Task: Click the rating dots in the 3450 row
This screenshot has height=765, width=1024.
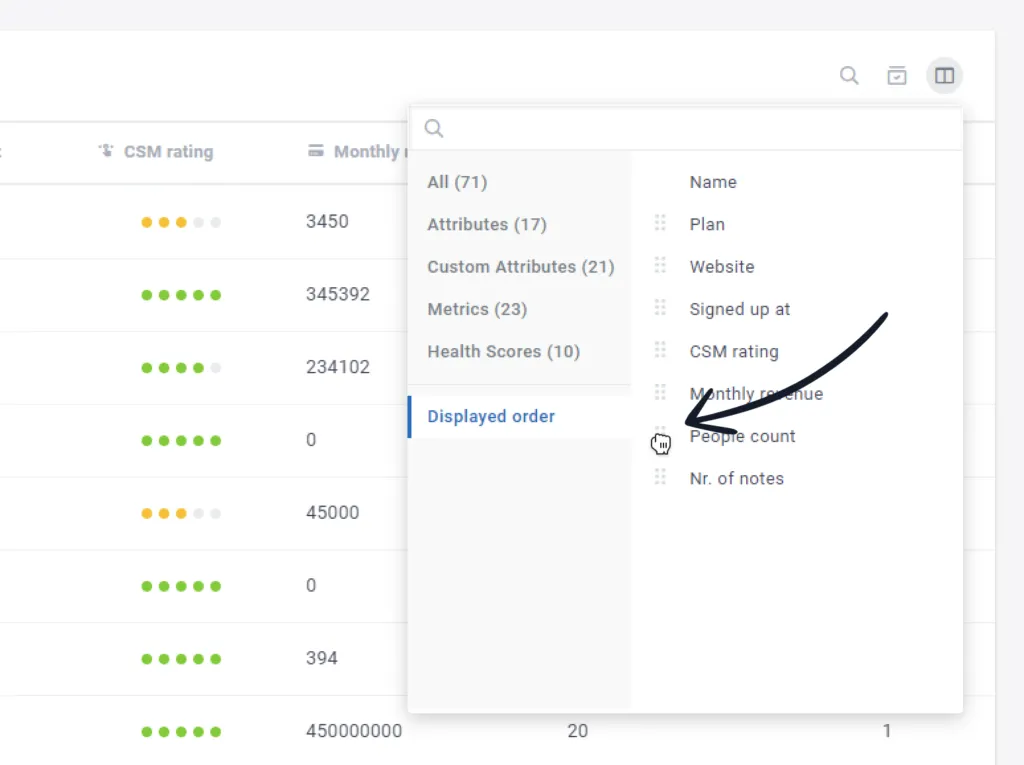Action: [181, 222]
